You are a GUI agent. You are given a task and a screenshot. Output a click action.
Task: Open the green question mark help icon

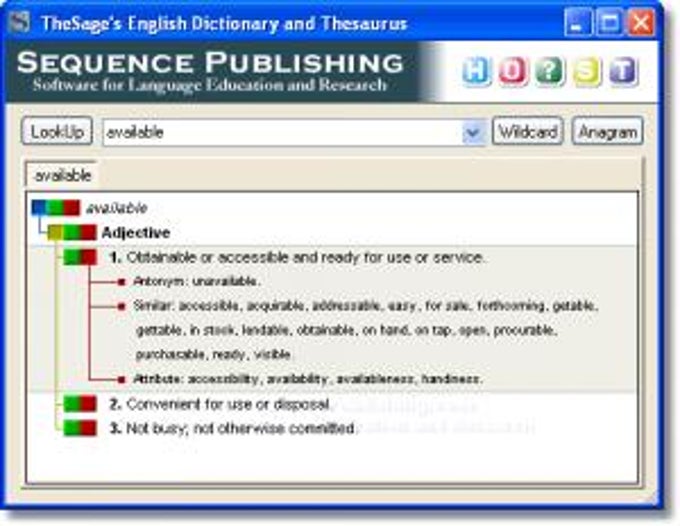pos(549,71)
